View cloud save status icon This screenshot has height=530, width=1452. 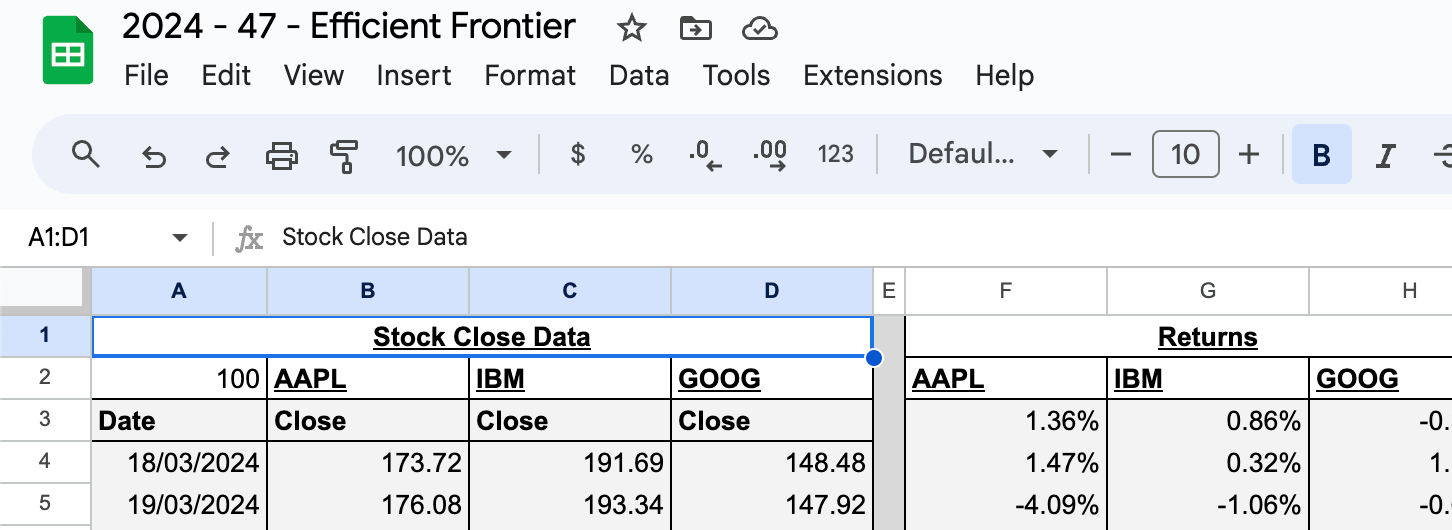760,29
